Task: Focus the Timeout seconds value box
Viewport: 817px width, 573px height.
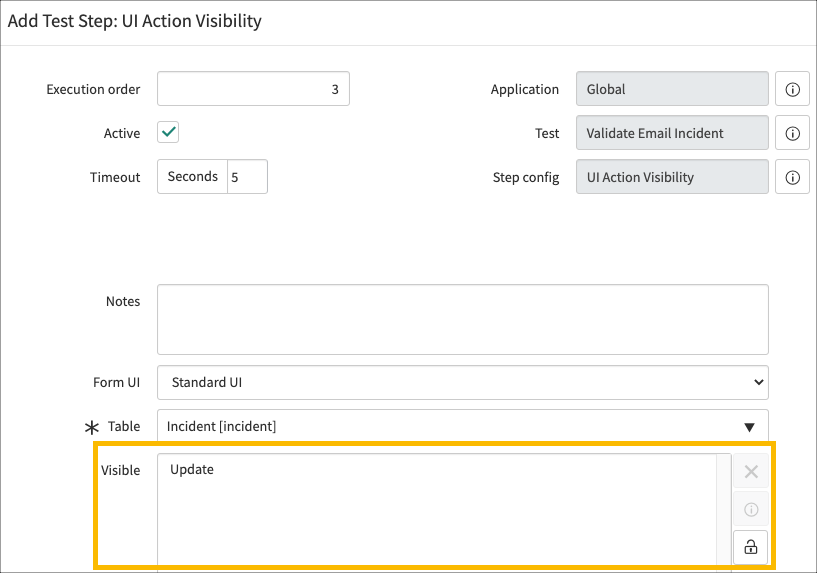Action: coord(247,177)
